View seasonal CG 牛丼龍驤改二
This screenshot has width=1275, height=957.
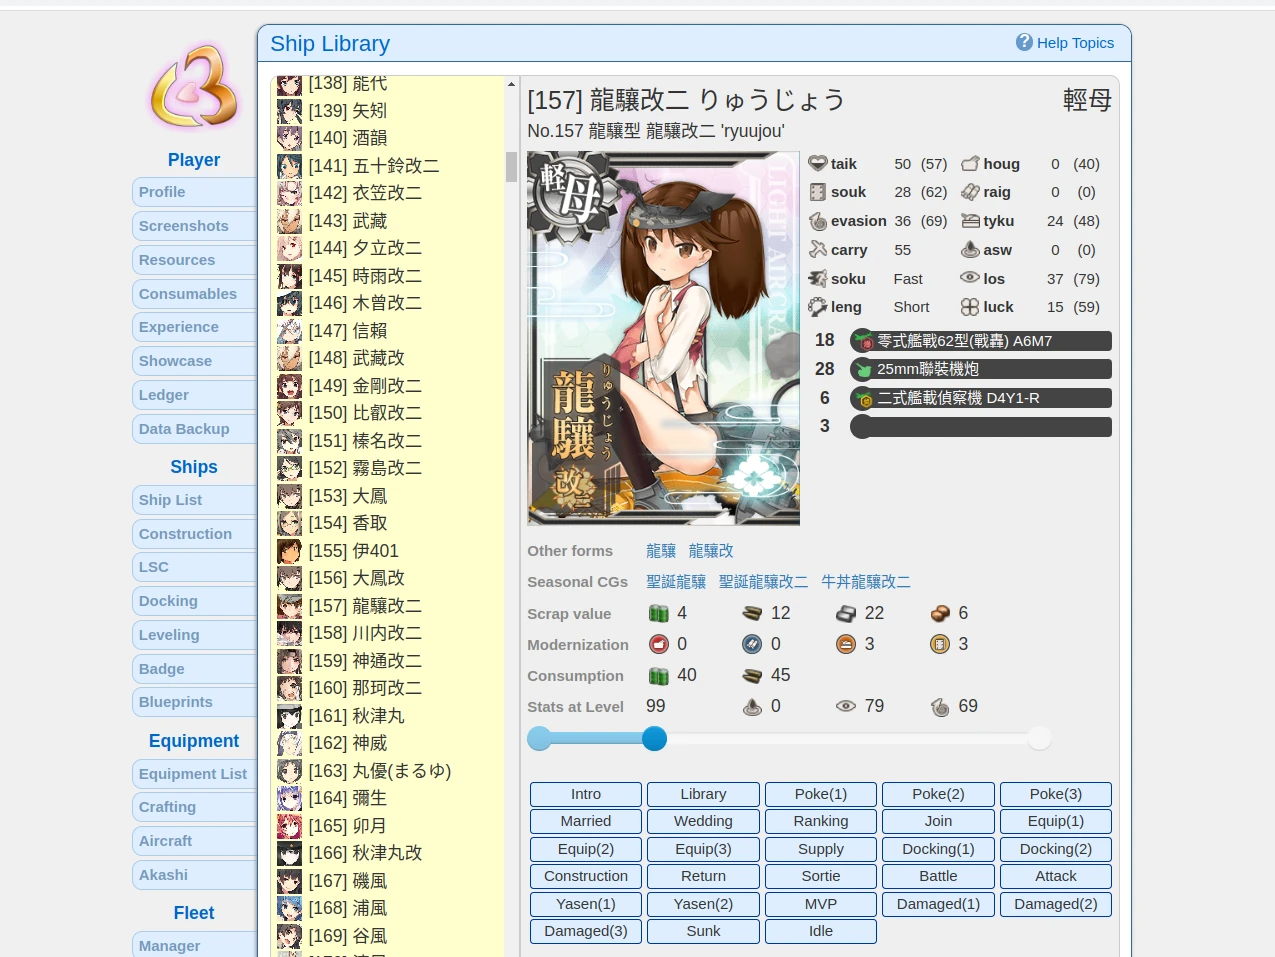(x=866, y=582)
